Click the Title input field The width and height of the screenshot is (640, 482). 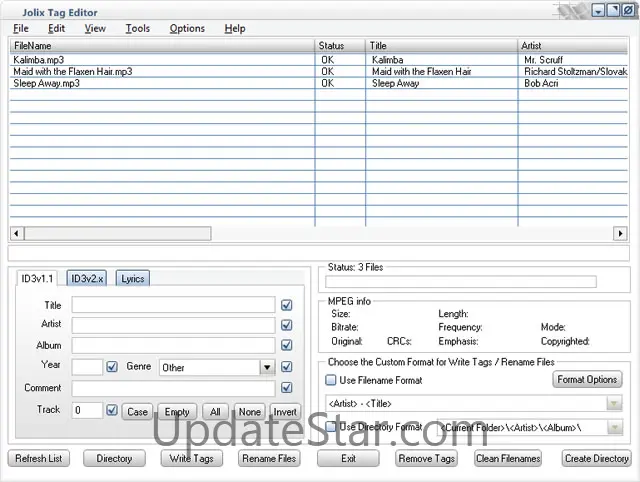tap(173, 305)
